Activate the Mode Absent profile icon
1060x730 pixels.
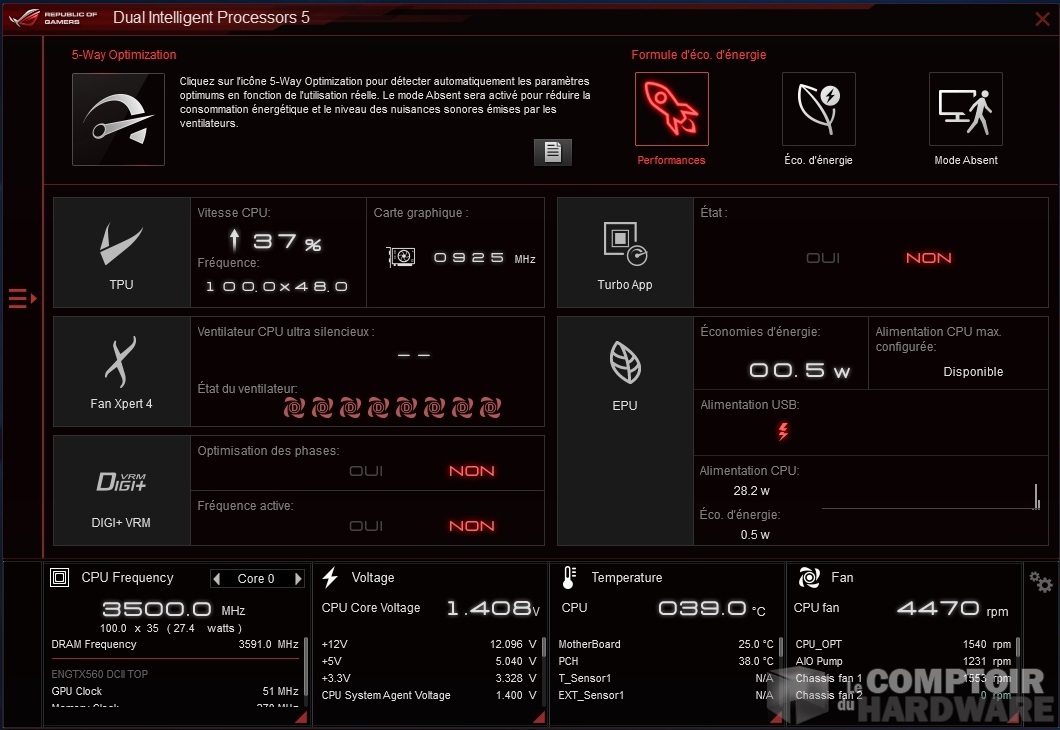(x=965, y=109)
